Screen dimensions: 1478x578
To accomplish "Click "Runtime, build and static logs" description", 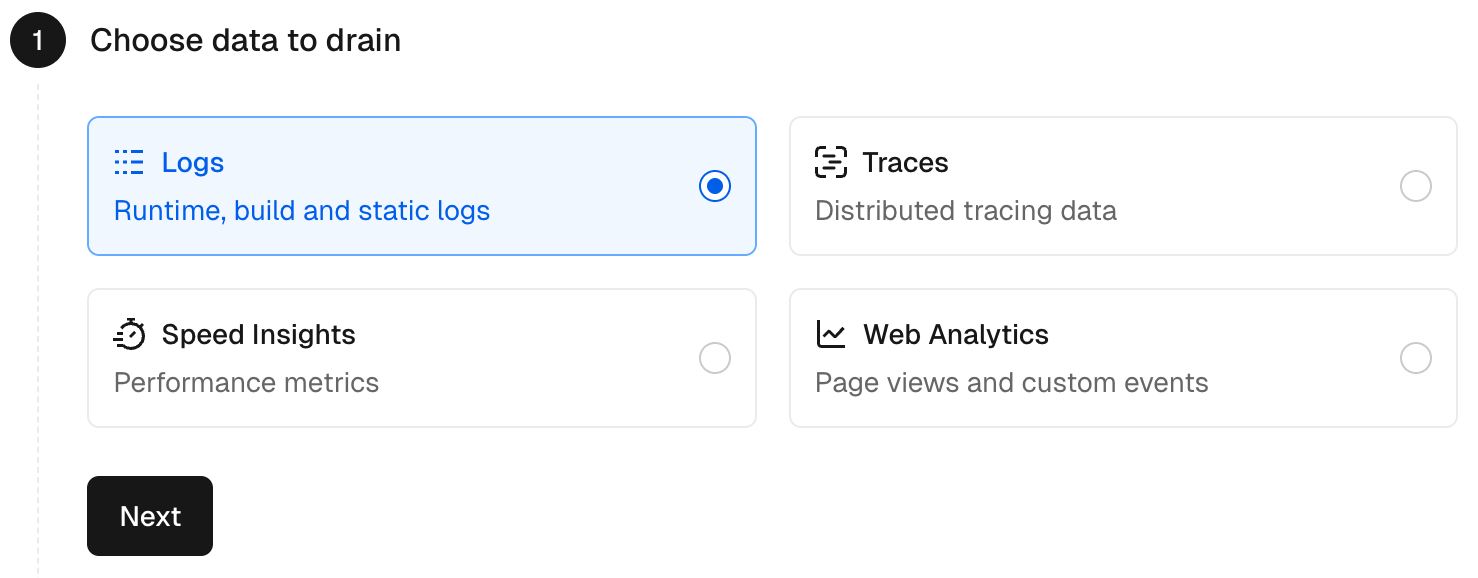I will [302, 211].
